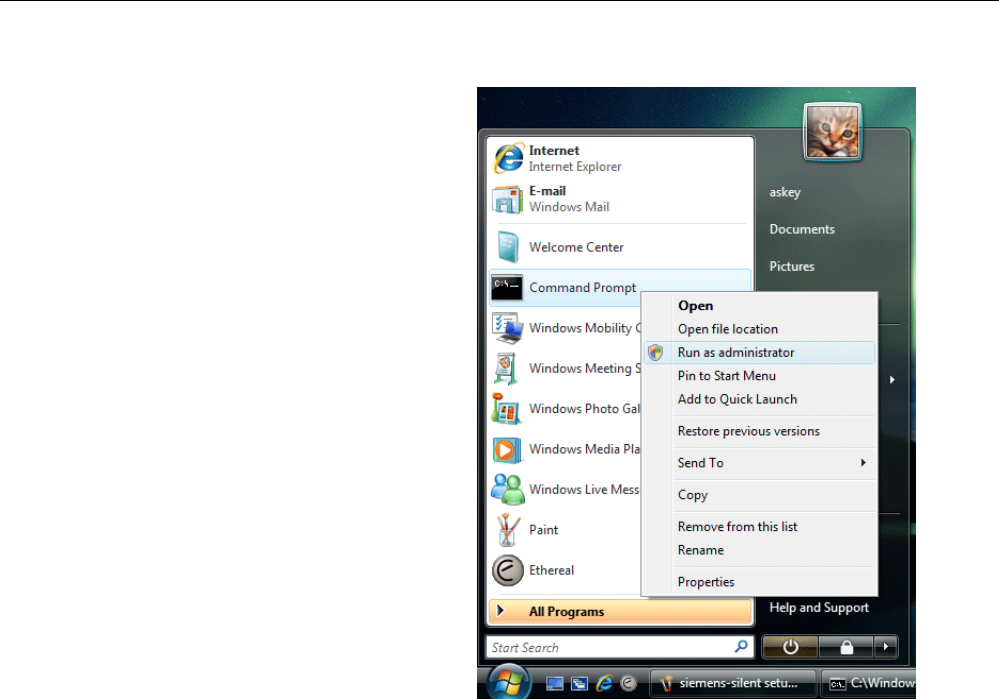Click All Programs
The image size is (999, 699).
(x=620, y=612)
